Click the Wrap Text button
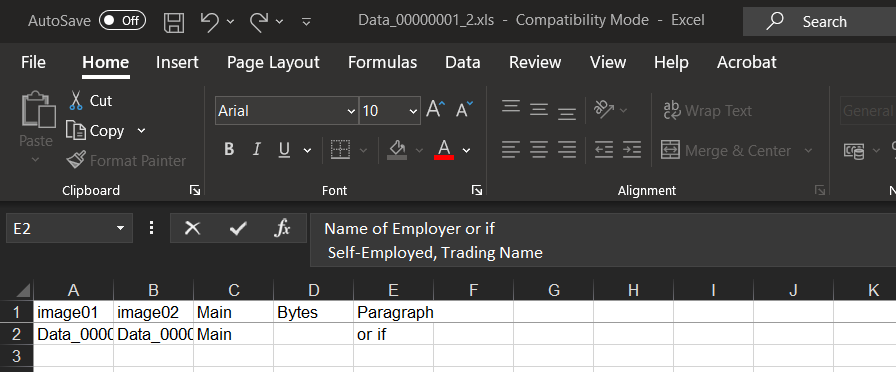Viewport: 896px width, 372px height. point(707,110)
